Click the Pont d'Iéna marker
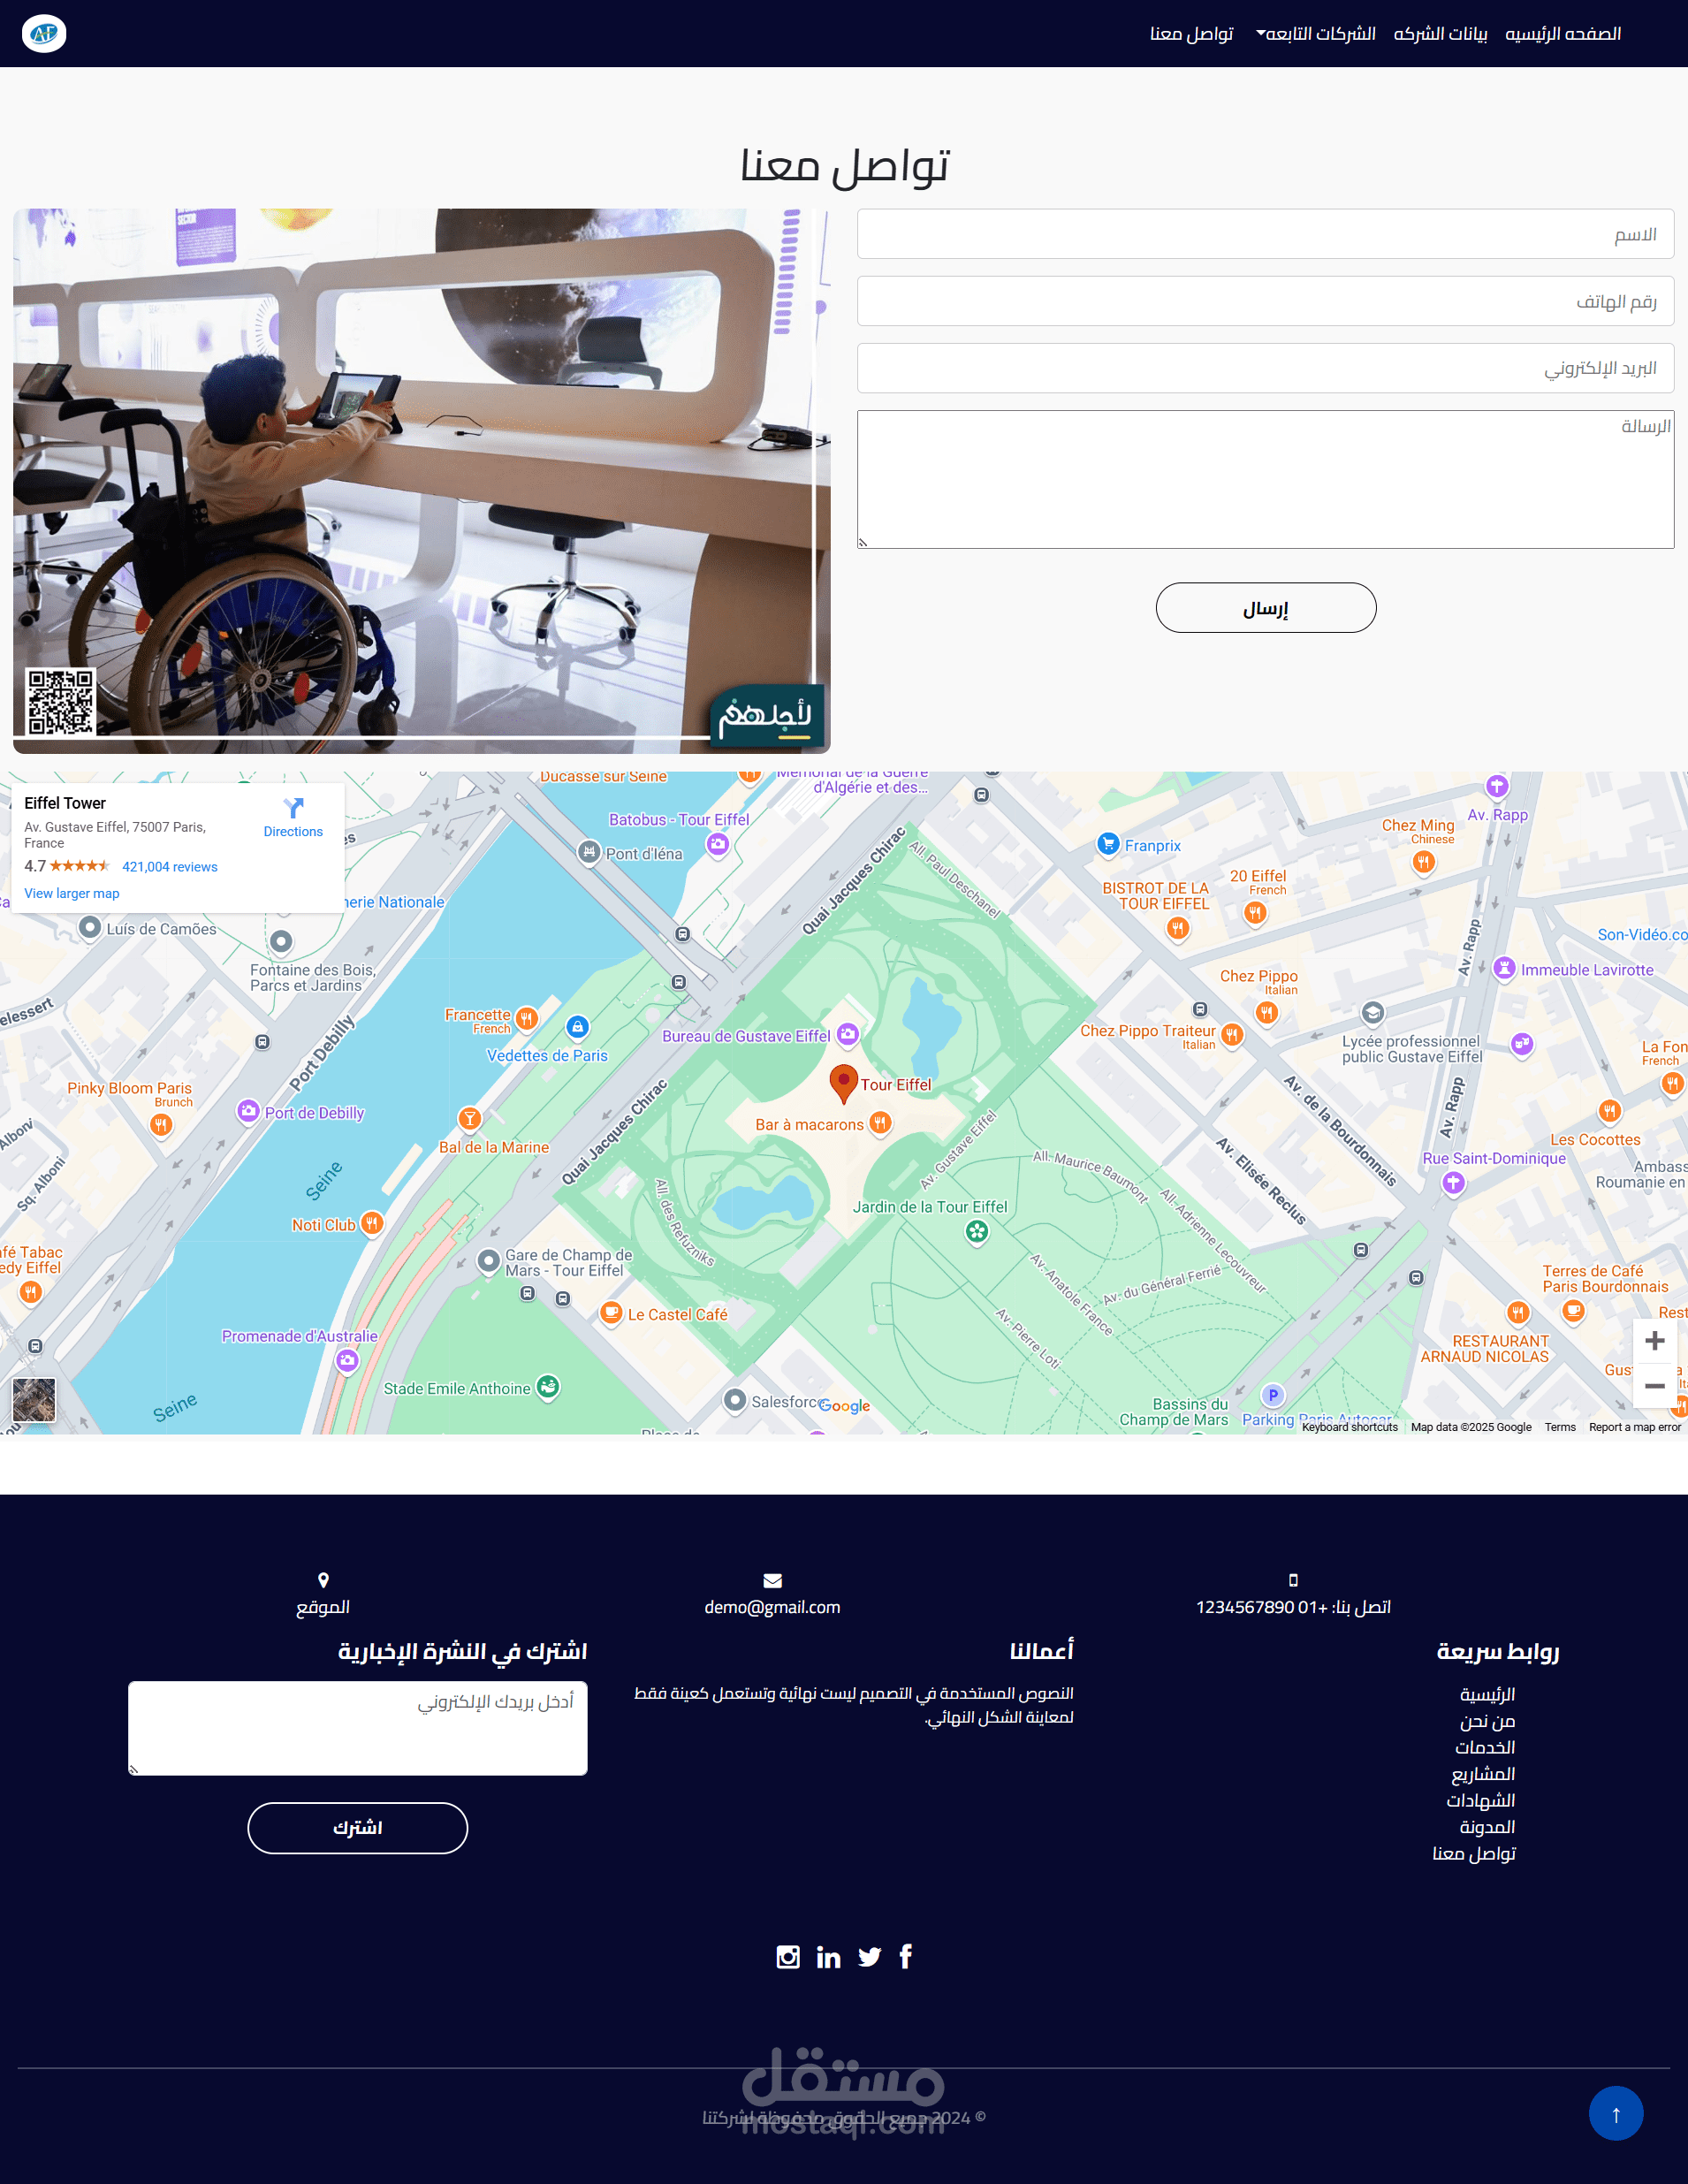 [x=590, y=853]
